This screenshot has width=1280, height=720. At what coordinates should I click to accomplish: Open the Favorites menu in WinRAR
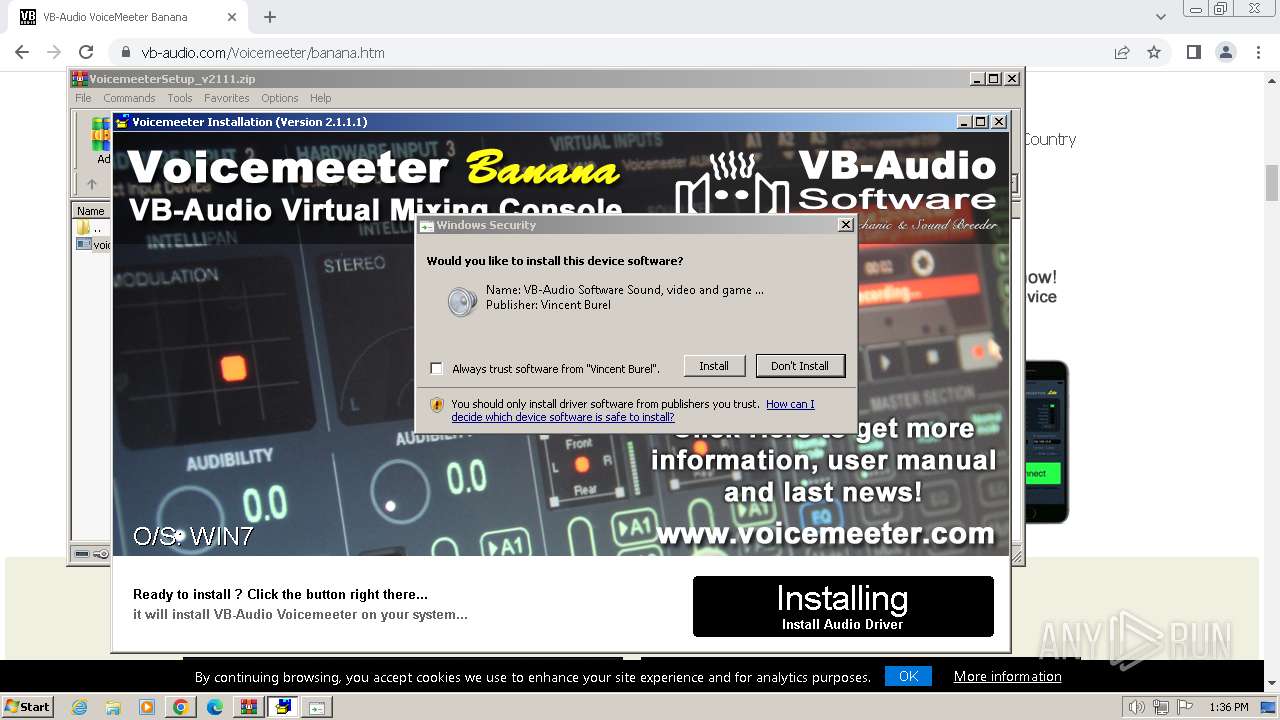(x=227, y=98)
